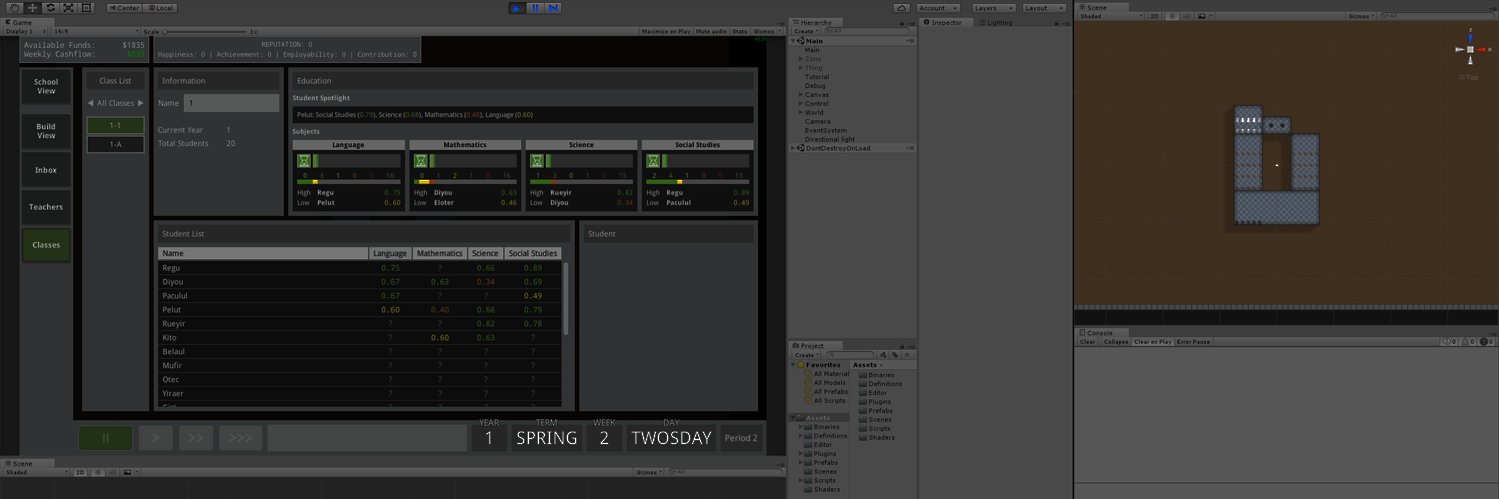Open the 16:9 aspect ratio dropdown
The image size is (1499, 499).
click(x=95, y=31)
